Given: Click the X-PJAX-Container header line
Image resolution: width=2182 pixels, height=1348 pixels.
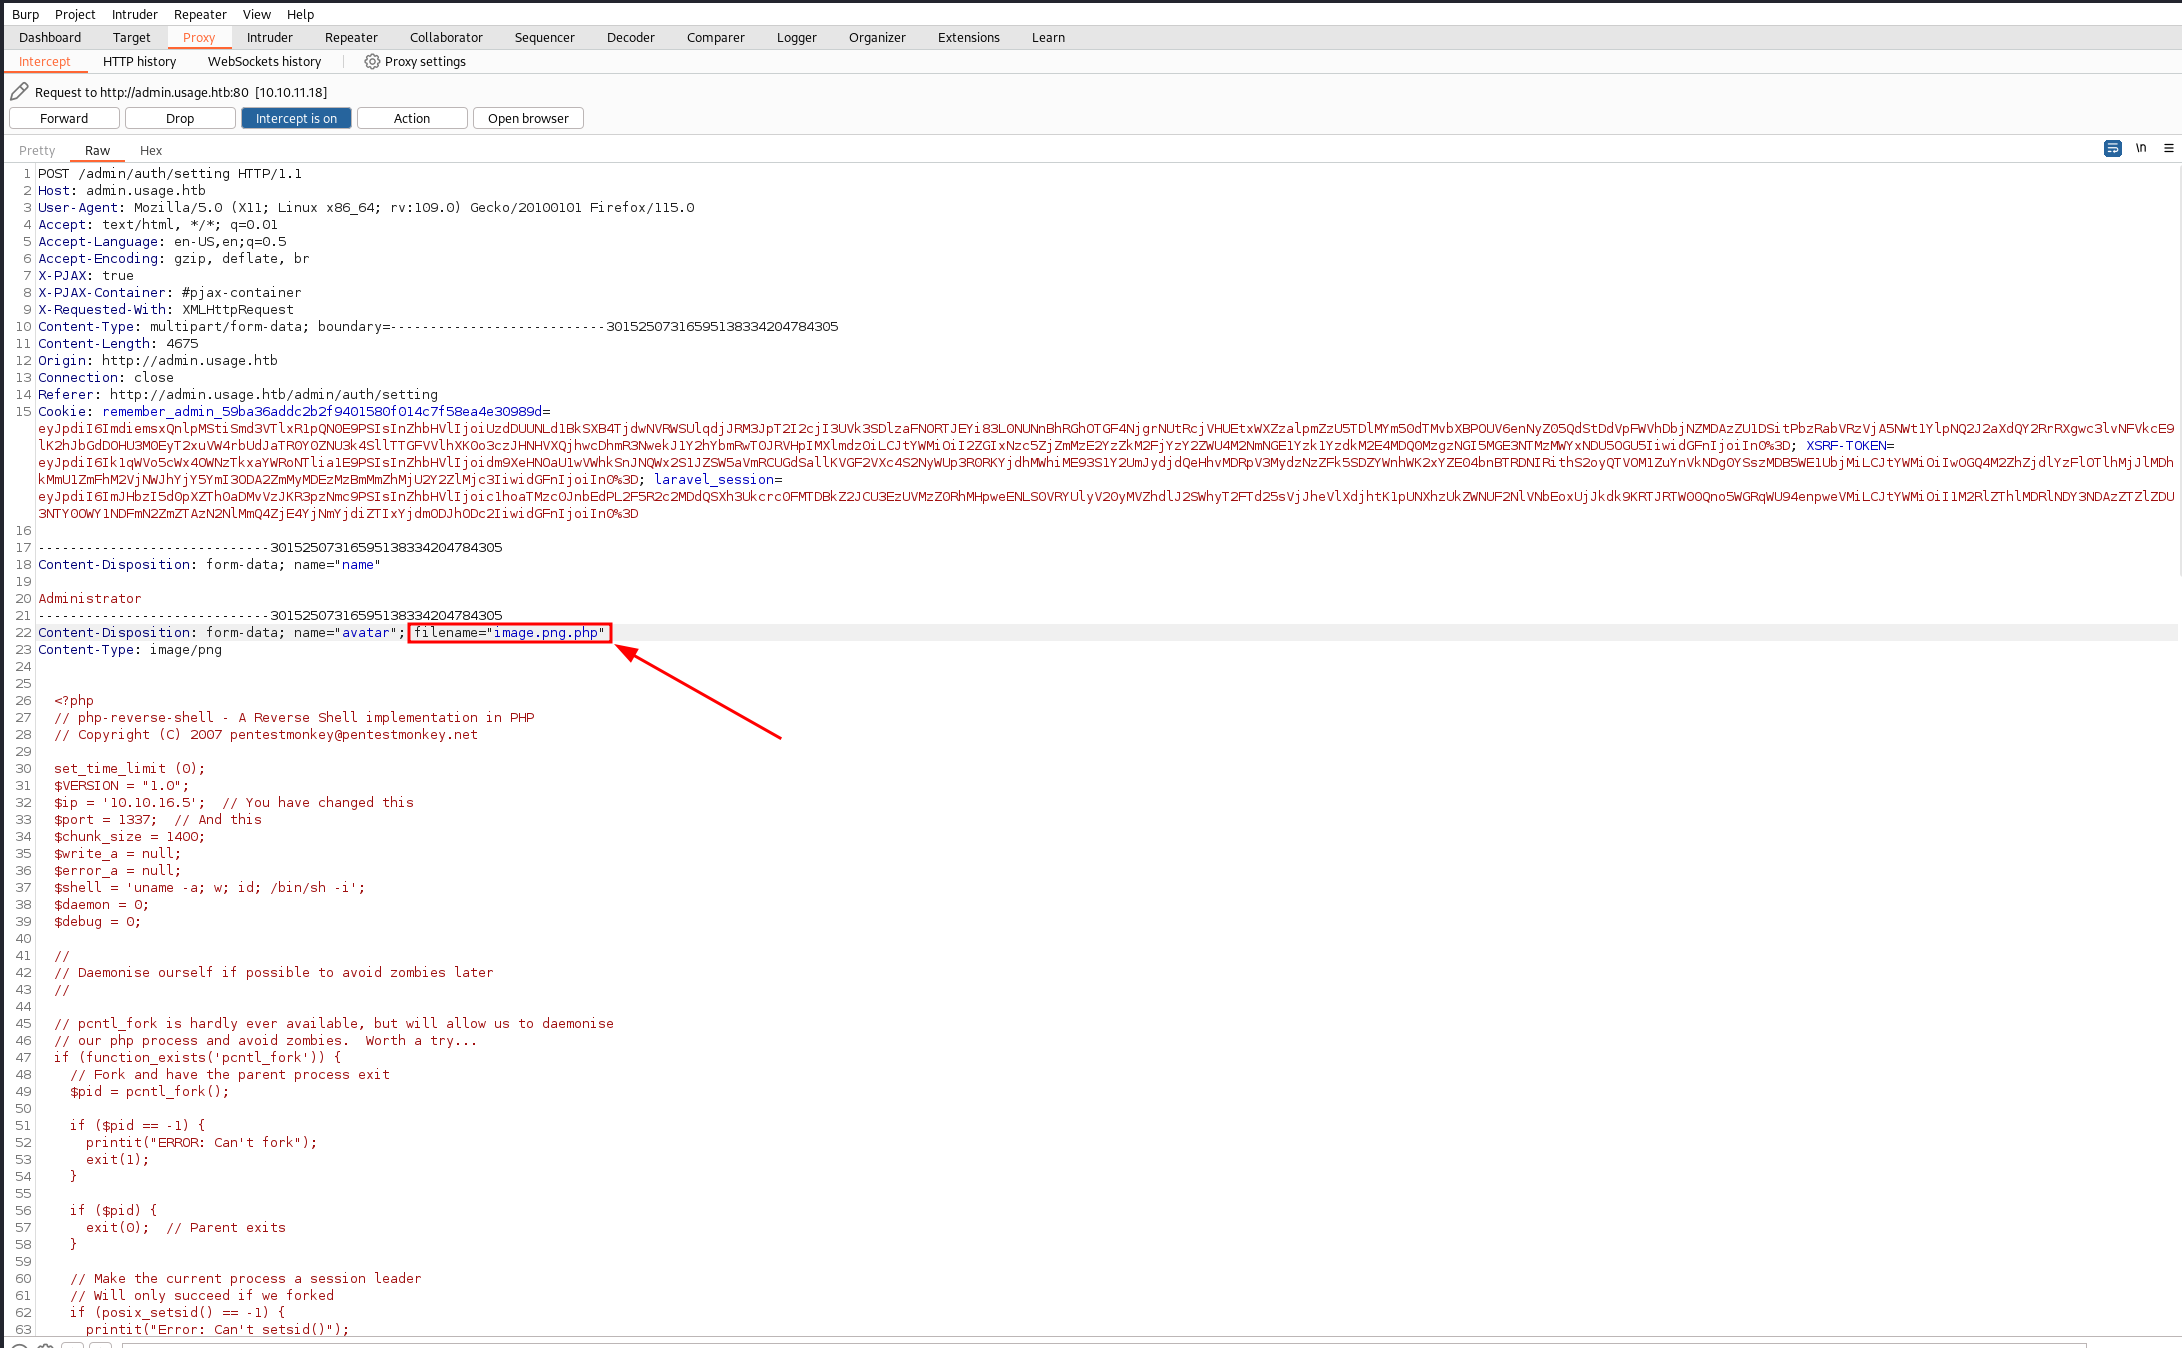Looking at the screenshot, I should coord(170,292).
